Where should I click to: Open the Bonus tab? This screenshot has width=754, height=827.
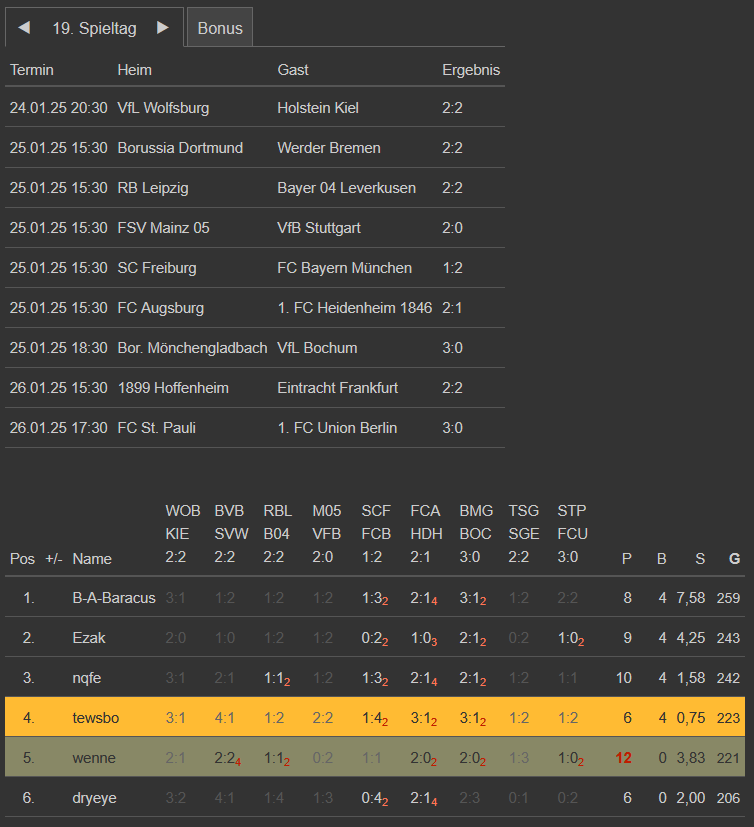pos(220,28)
